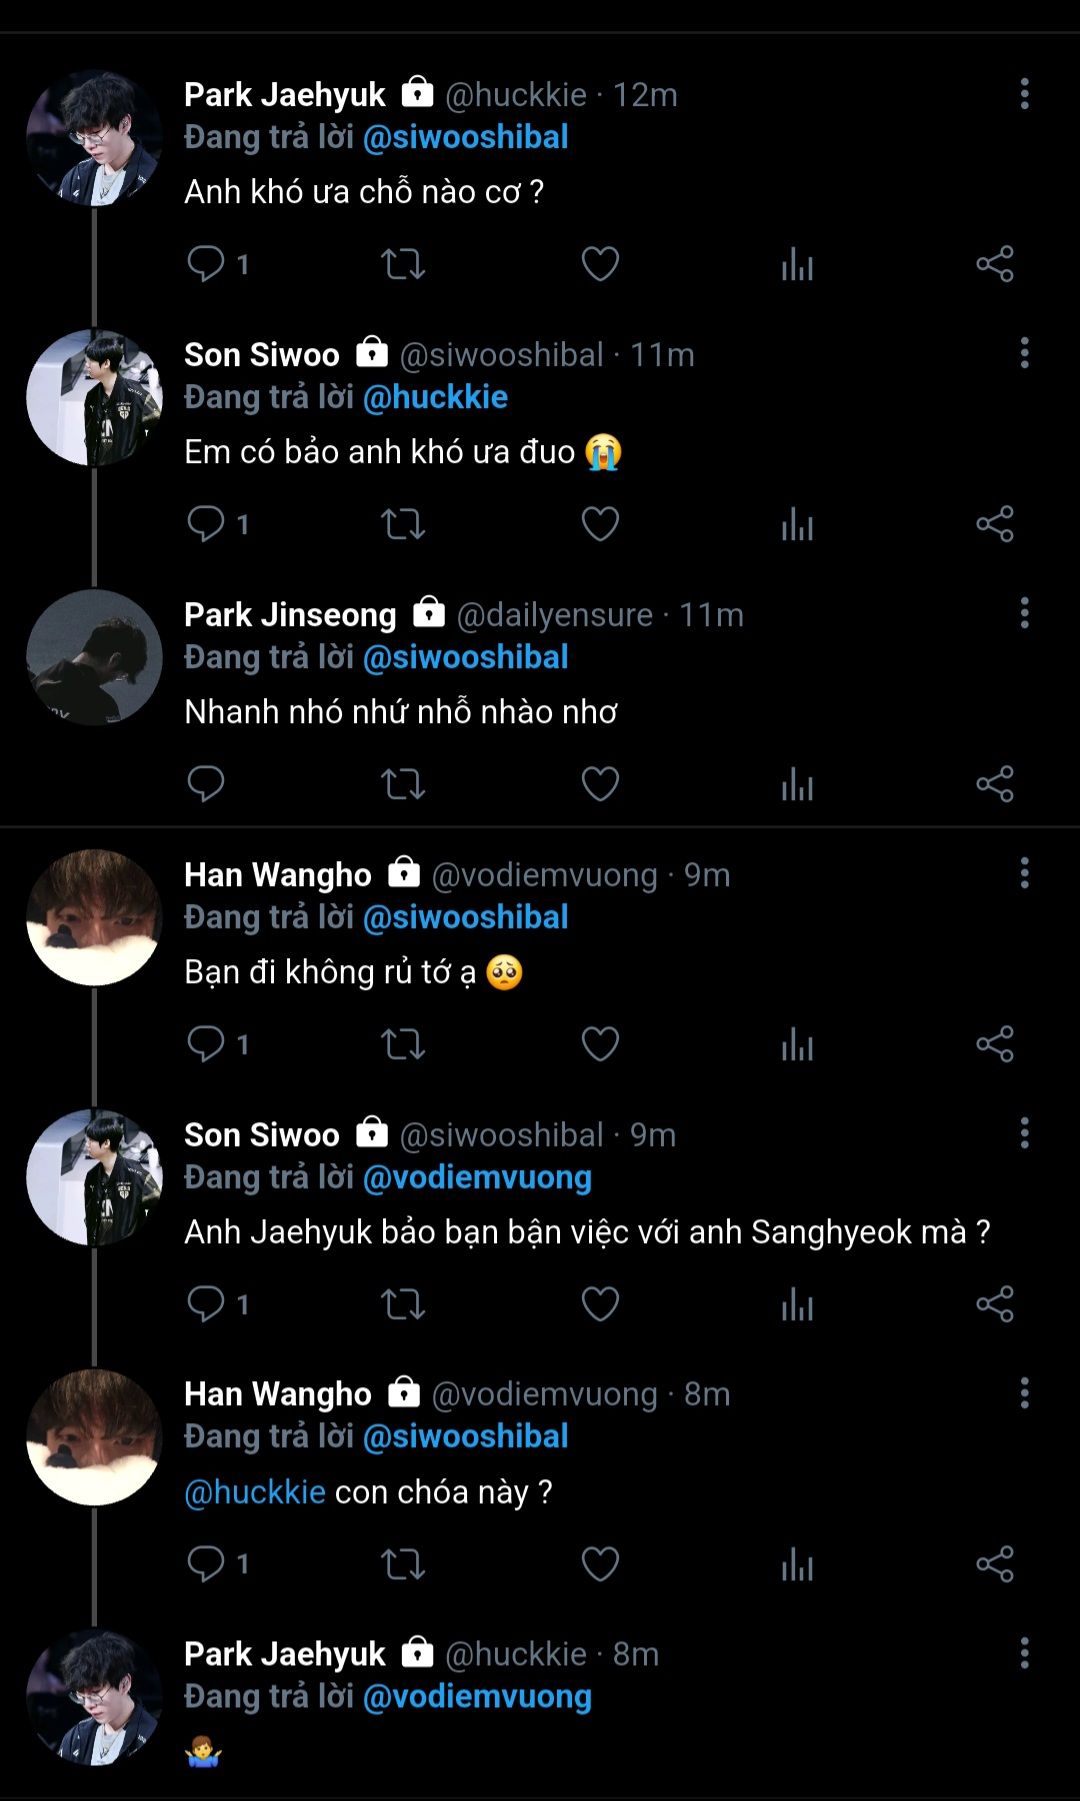The image size is (1080, 1801).
Task: Open Park Jinseong's profile picture
Action: pyautogui.click(x=94, y=658)
